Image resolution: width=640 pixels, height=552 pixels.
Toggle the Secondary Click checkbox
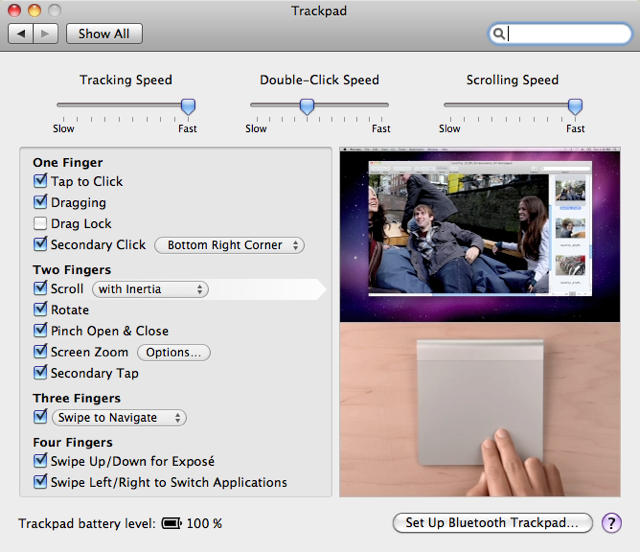(40, 244)
